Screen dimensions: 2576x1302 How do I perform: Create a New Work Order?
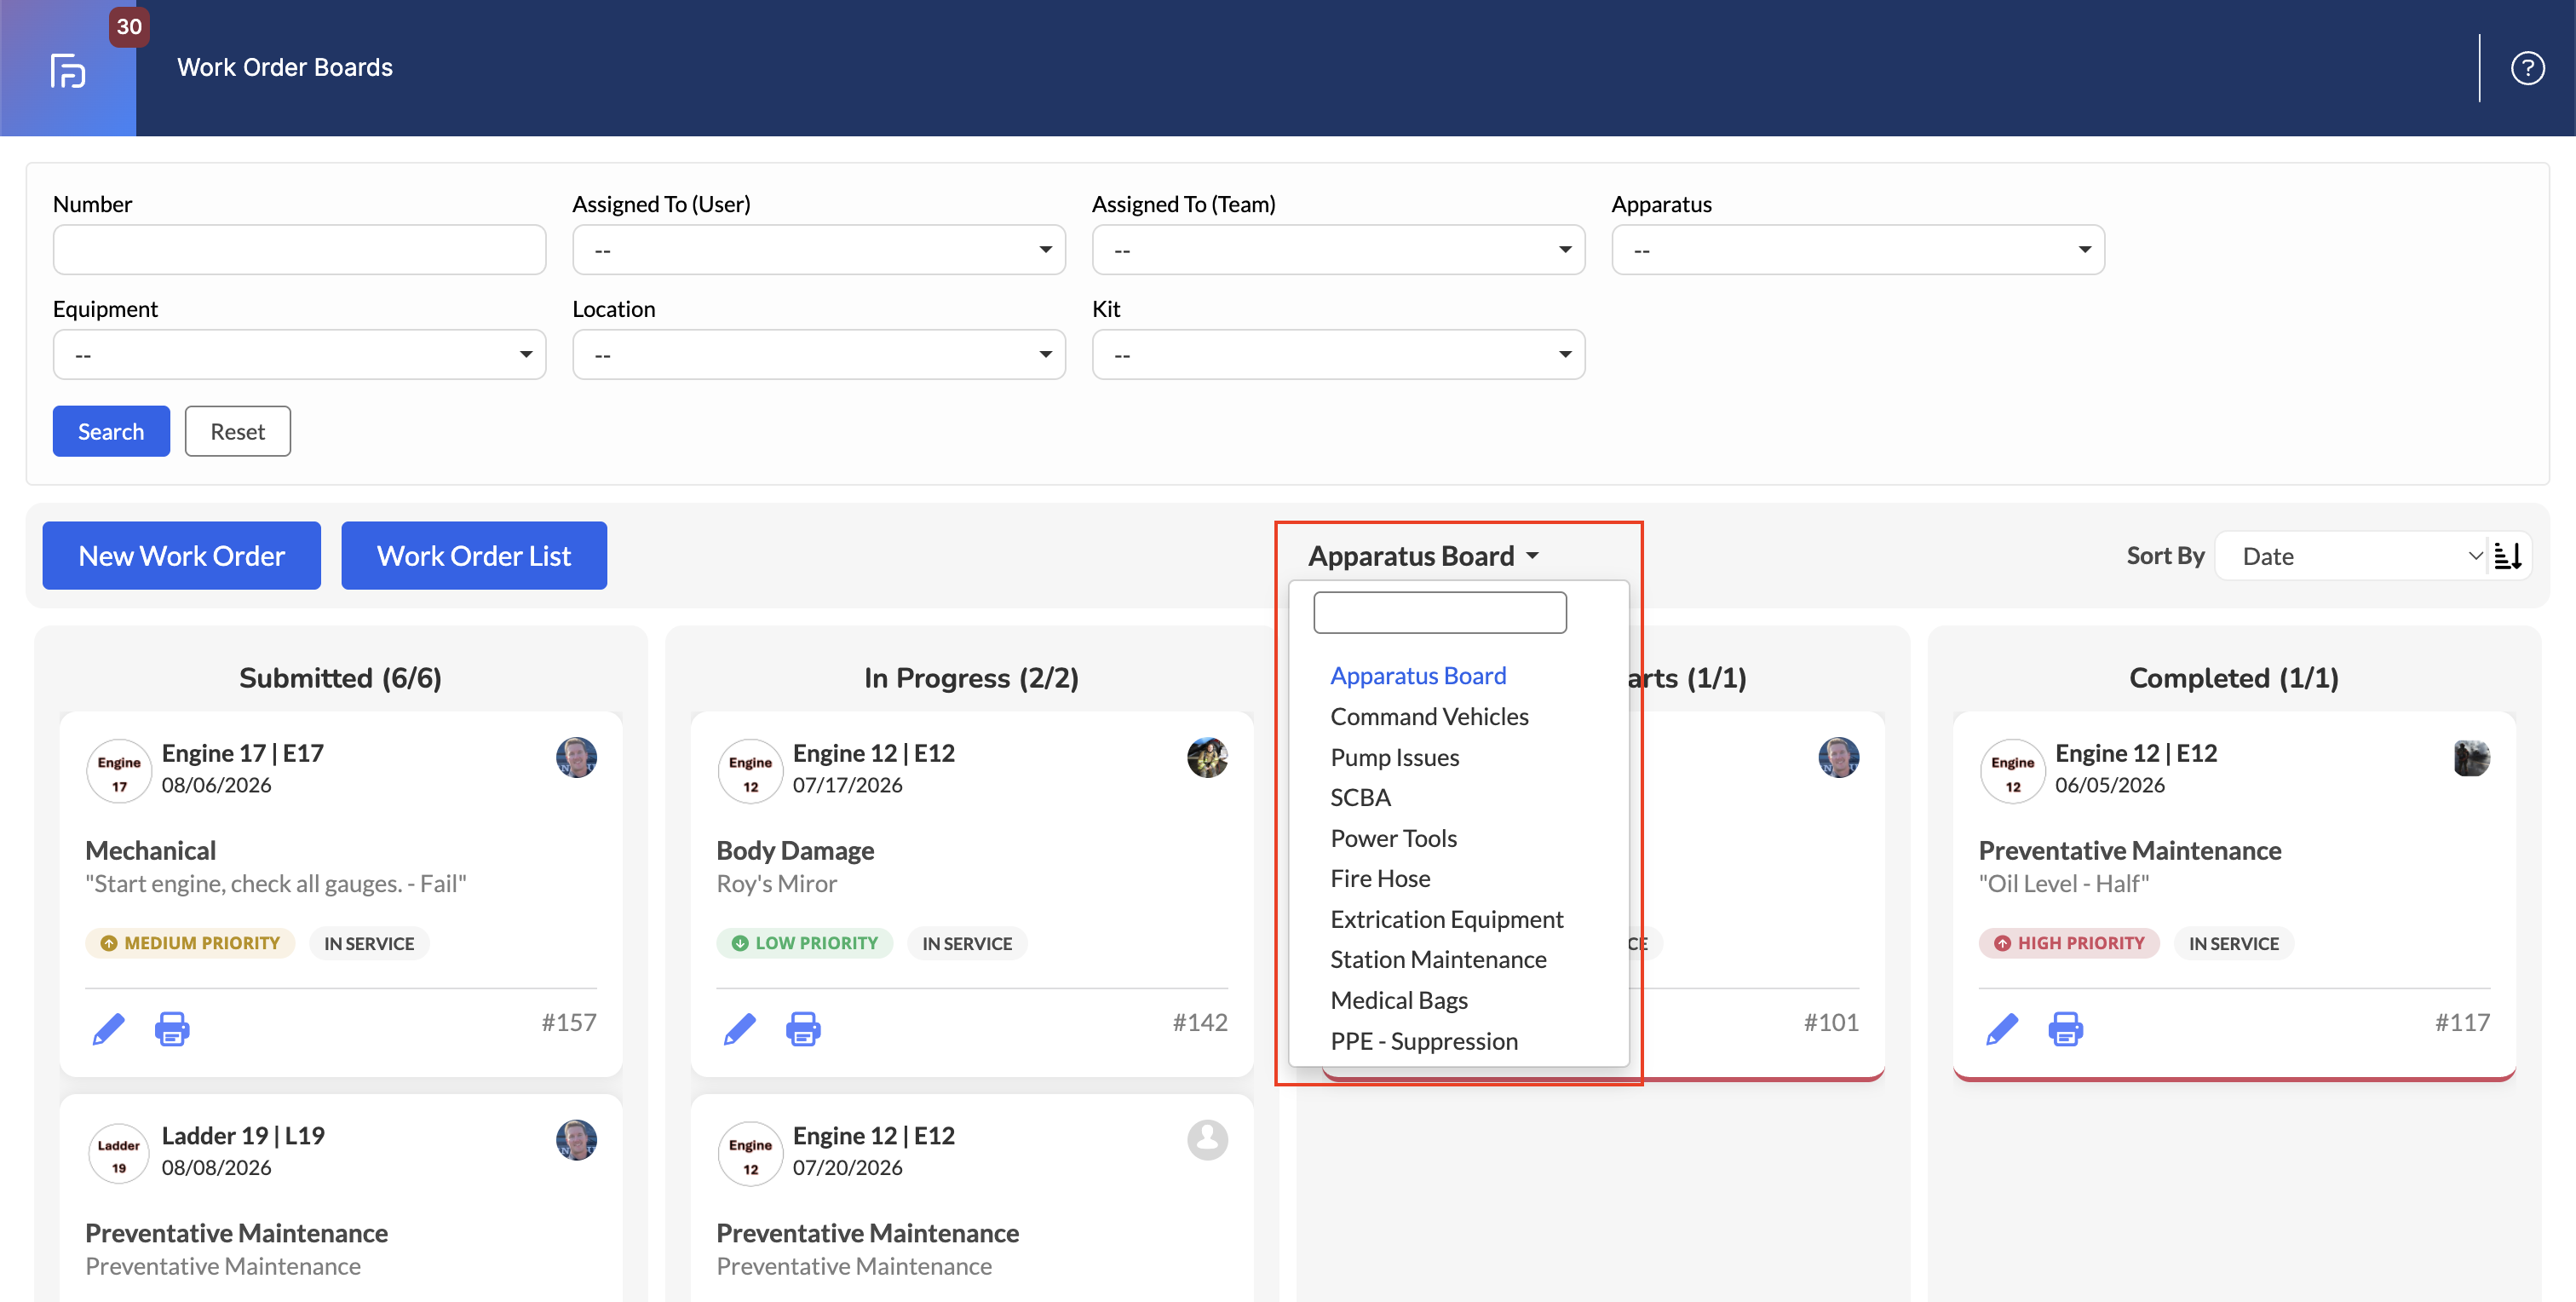tap(182, 556)
